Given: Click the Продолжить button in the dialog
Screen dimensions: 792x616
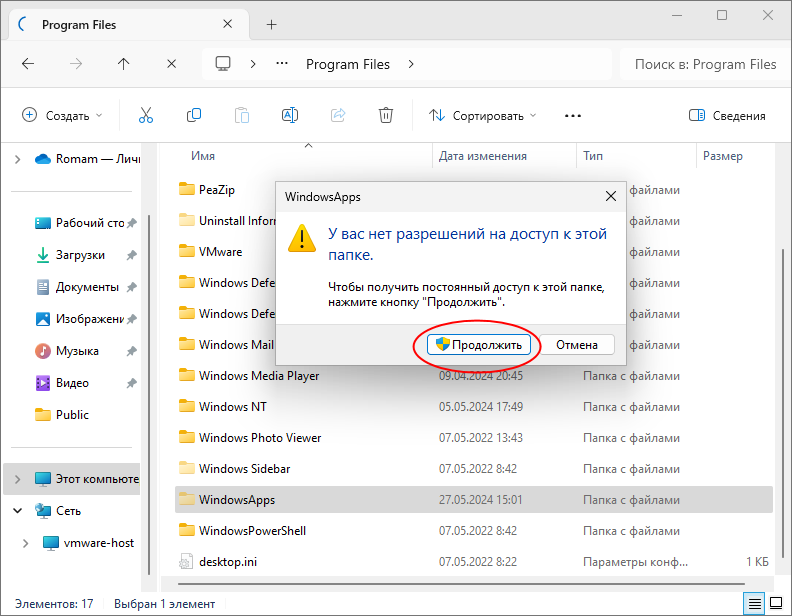Looking at the screenshot, I should [478, 345].
